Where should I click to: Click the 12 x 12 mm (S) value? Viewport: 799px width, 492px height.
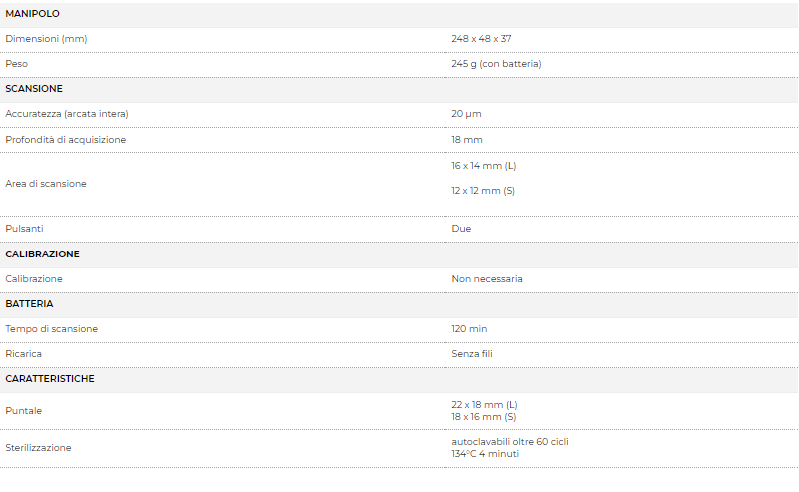(x=483, y=191)
